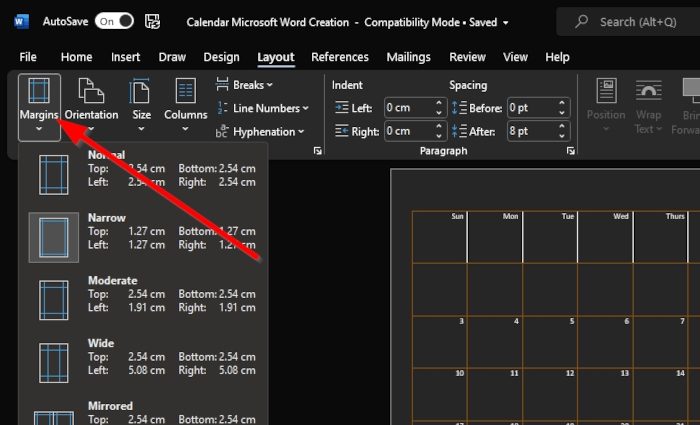This screenshot has height=425, width=700.
Task: Switch to the Design tab
Action: pos(221,57)
